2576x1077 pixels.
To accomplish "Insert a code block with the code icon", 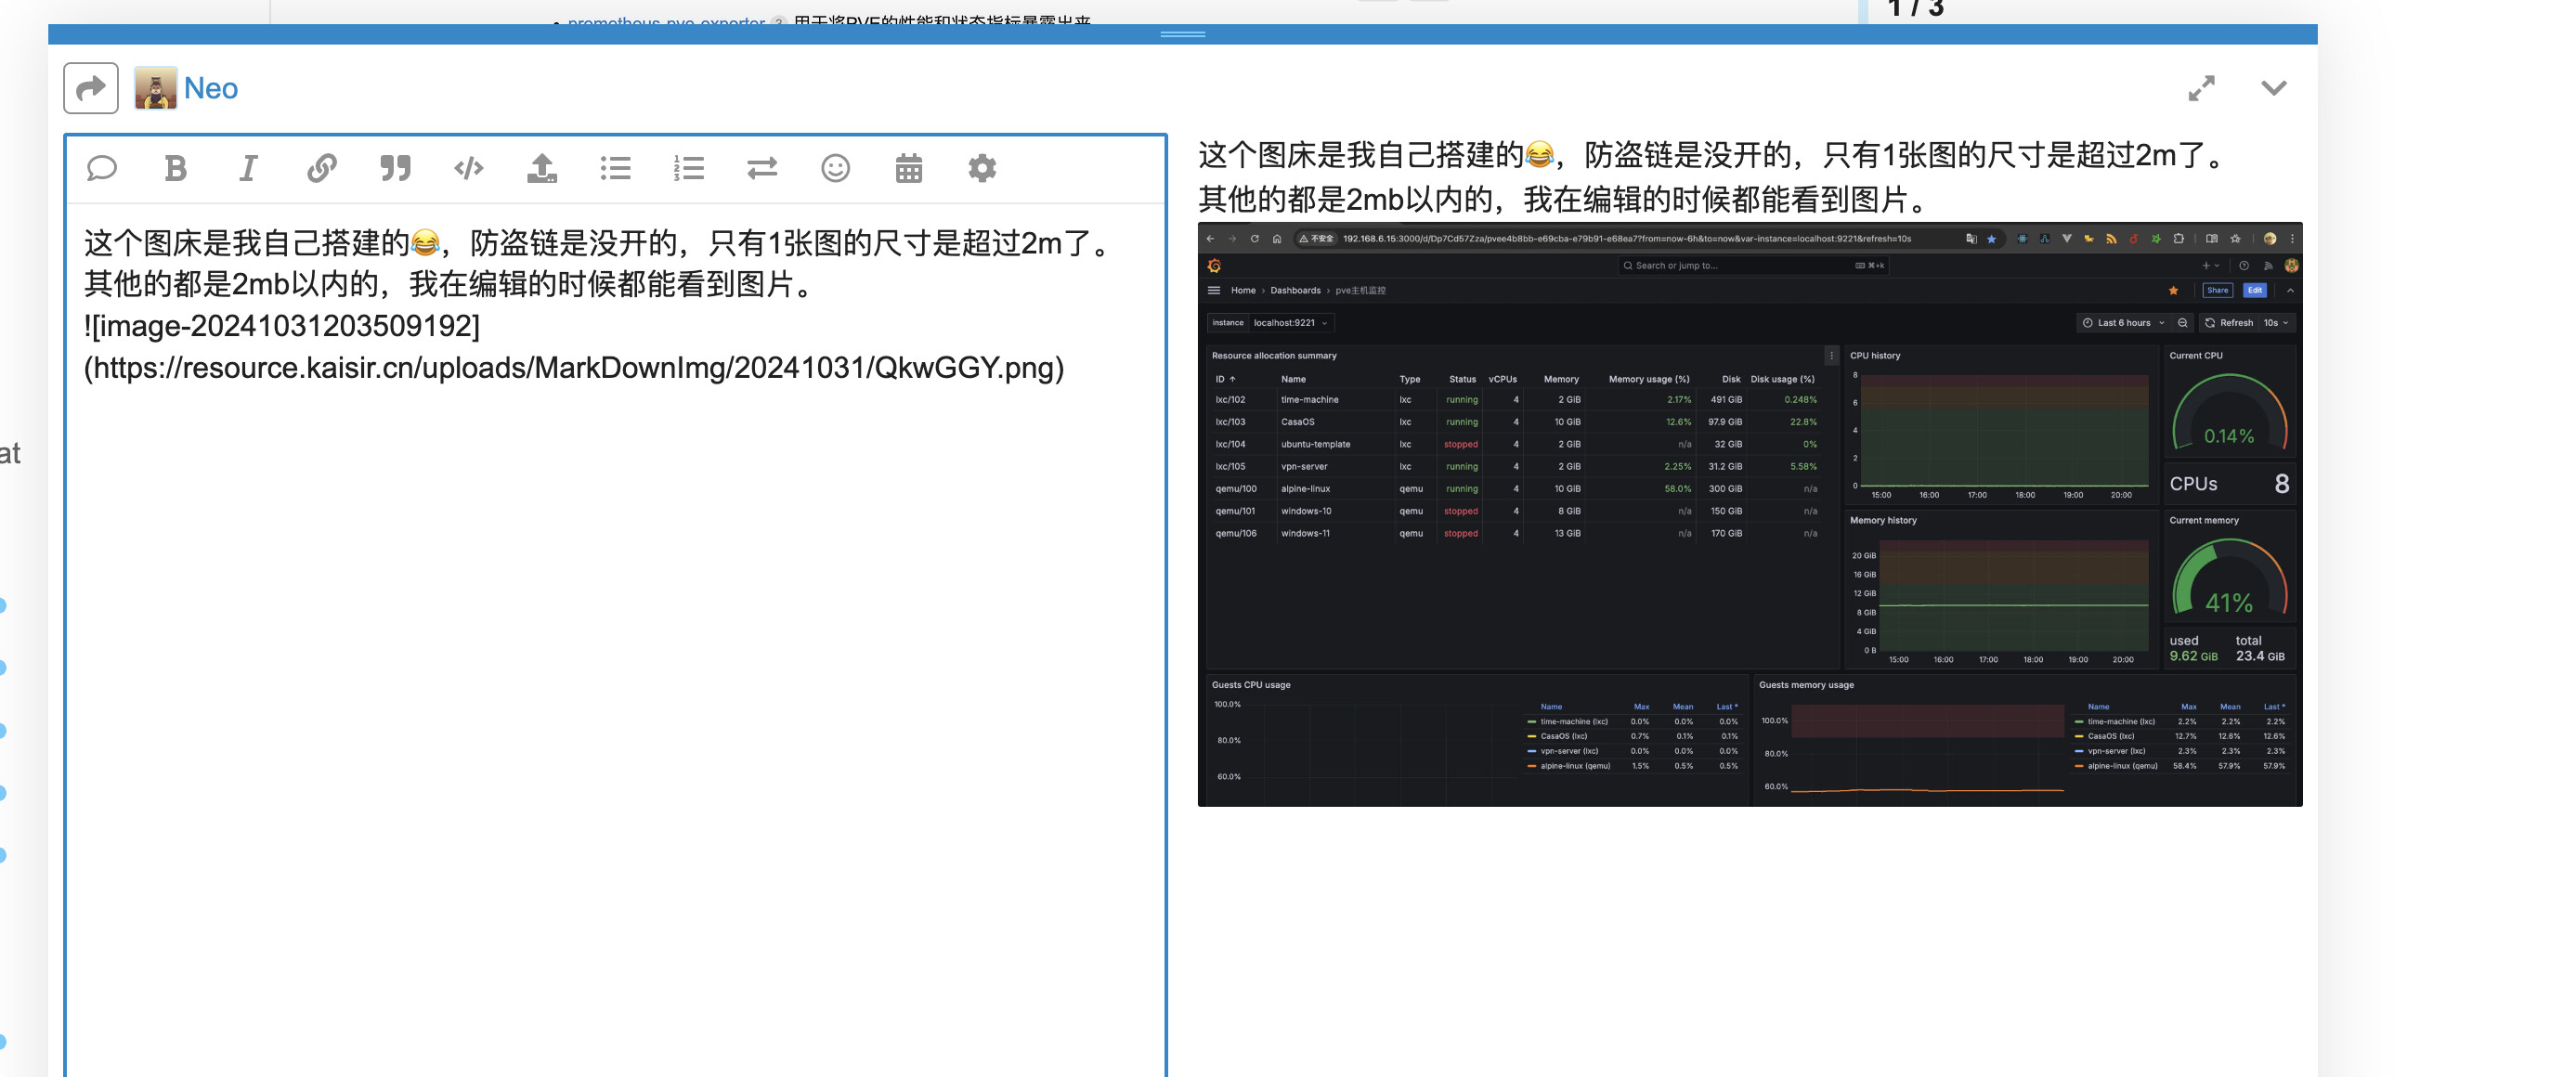I will (x=468, y=168).
